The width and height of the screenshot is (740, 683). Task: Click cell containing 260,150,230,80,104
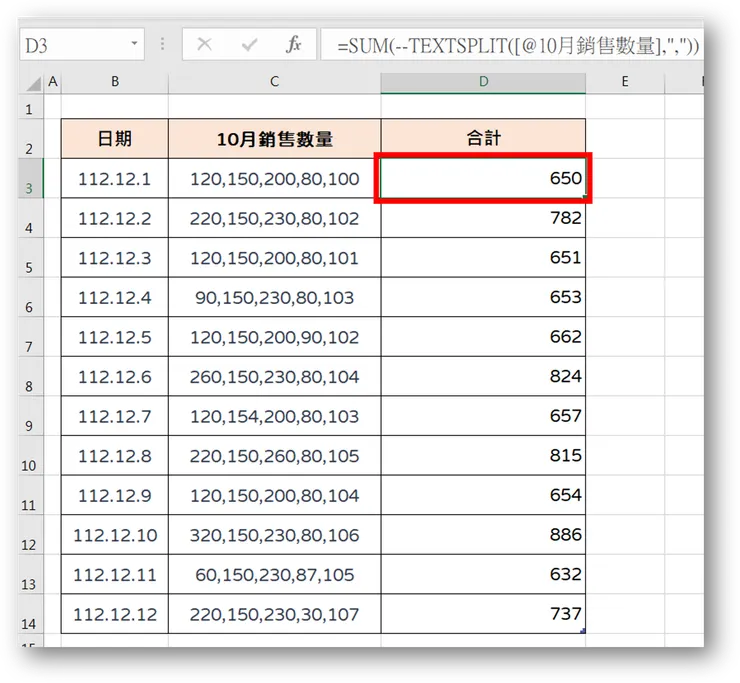(274, 377)
